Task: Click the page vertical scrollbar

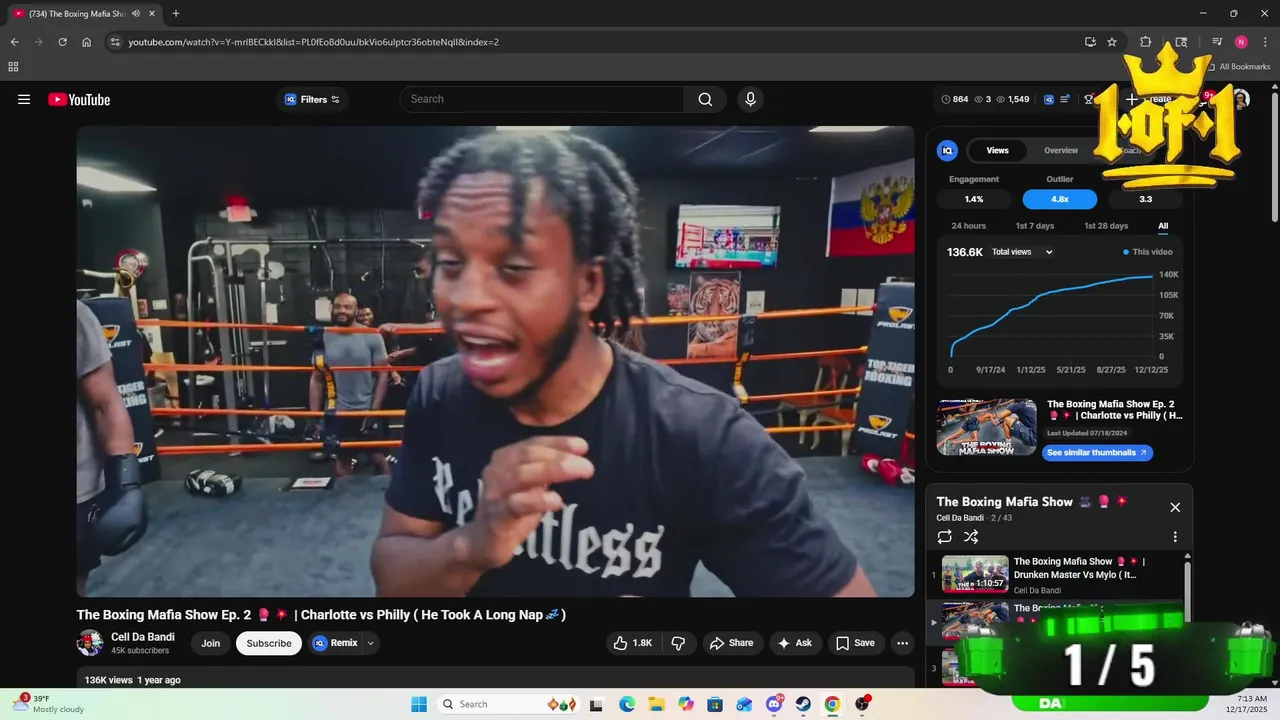Action: [x=1274, y=157]
